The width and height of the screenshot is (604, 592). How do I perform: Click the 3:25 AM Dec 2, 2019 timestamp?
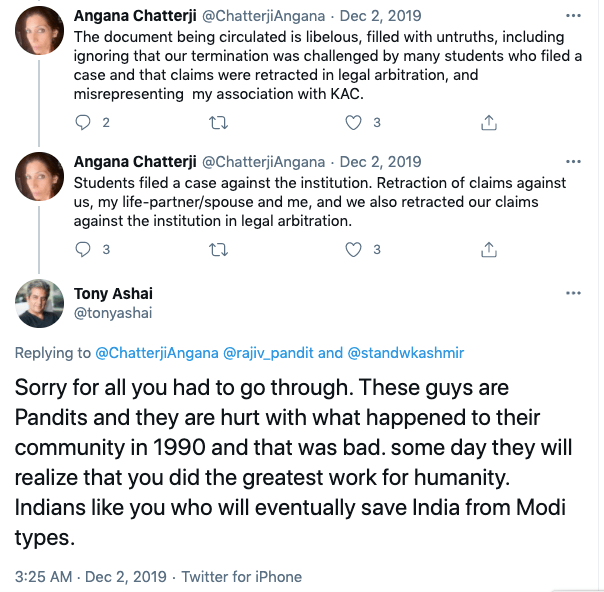pyautogui.click(x=85, y=576)
